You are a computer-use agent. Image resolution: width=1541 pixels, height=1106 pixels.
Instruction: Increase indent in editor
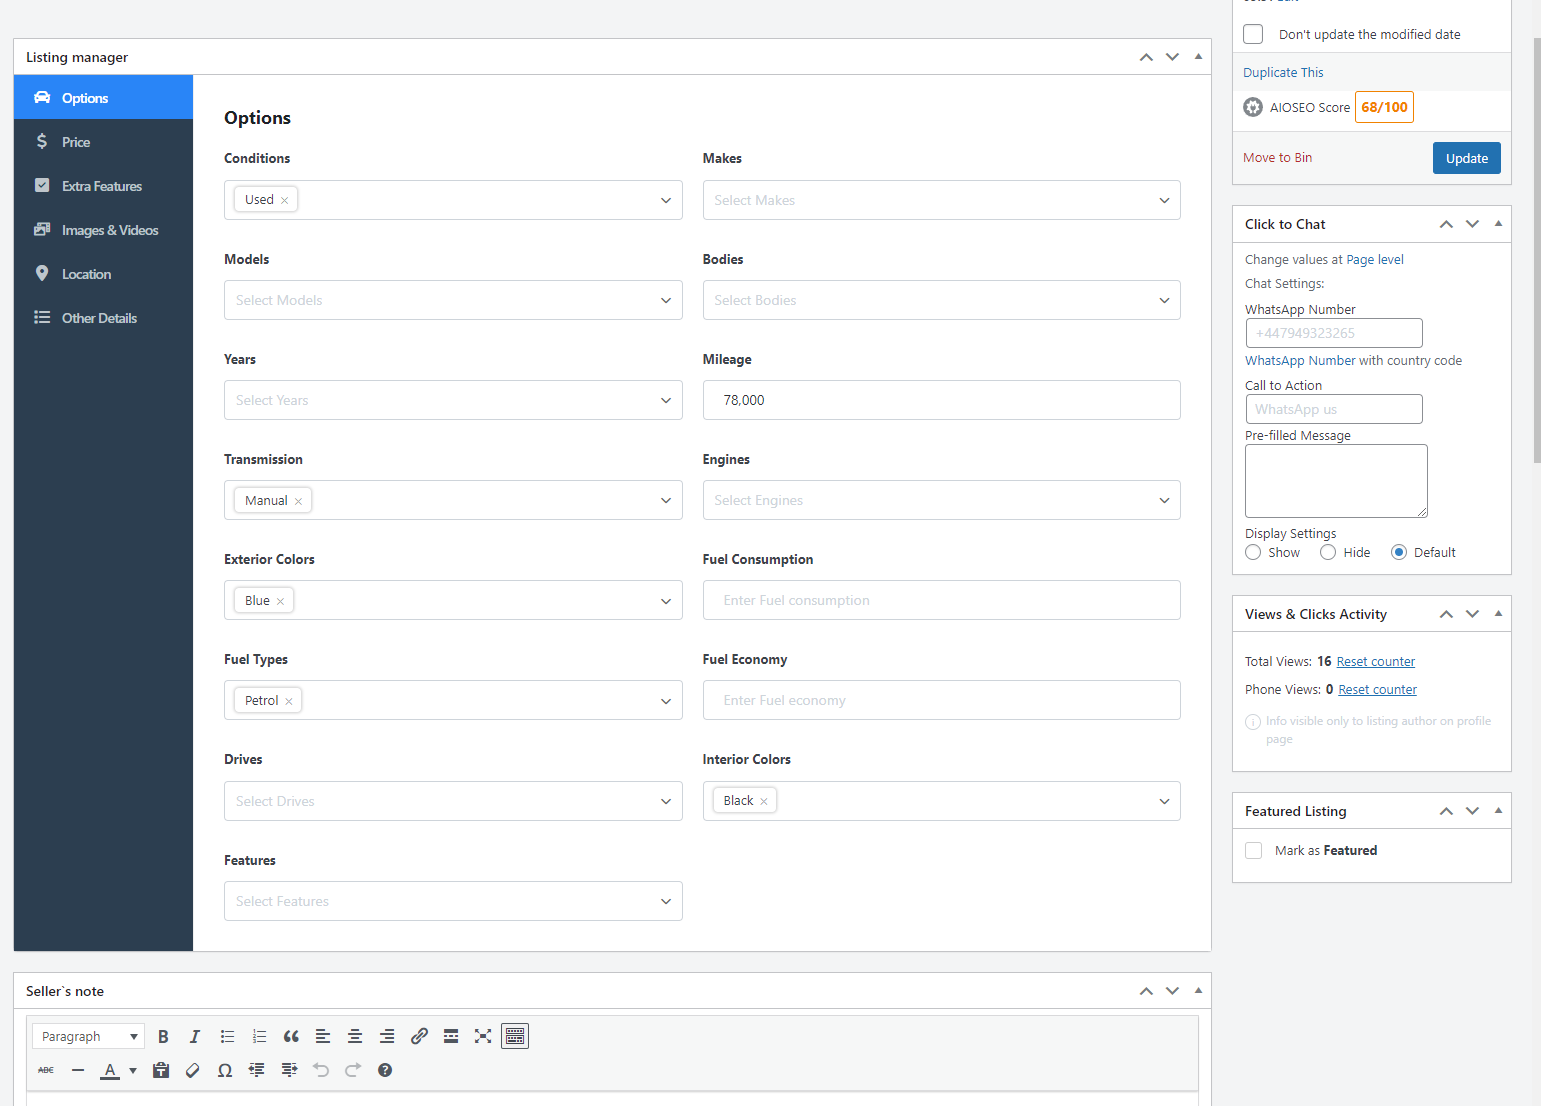point(289,1070)
